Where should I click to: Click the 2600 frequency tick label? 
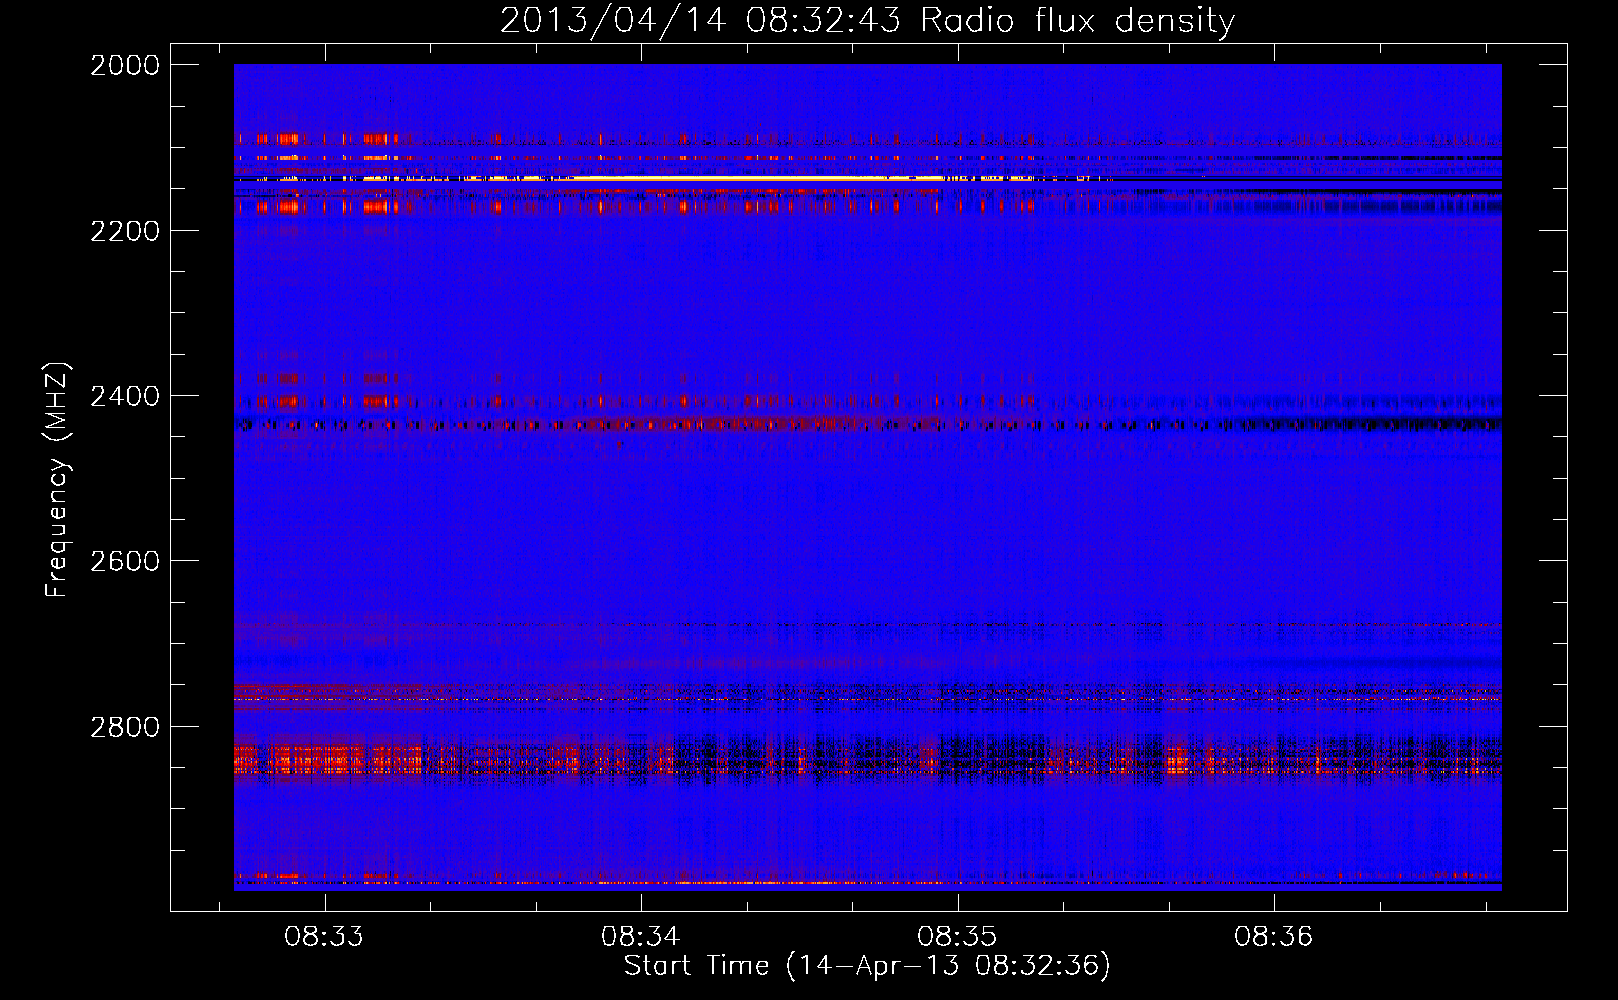(x=125, y=561)
